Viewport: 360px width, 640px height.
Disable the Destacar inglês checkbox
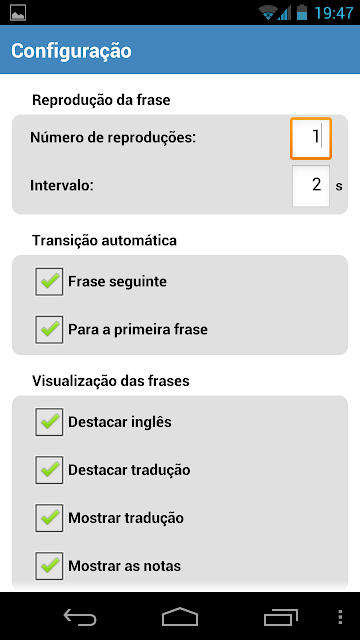click(49, 422)
